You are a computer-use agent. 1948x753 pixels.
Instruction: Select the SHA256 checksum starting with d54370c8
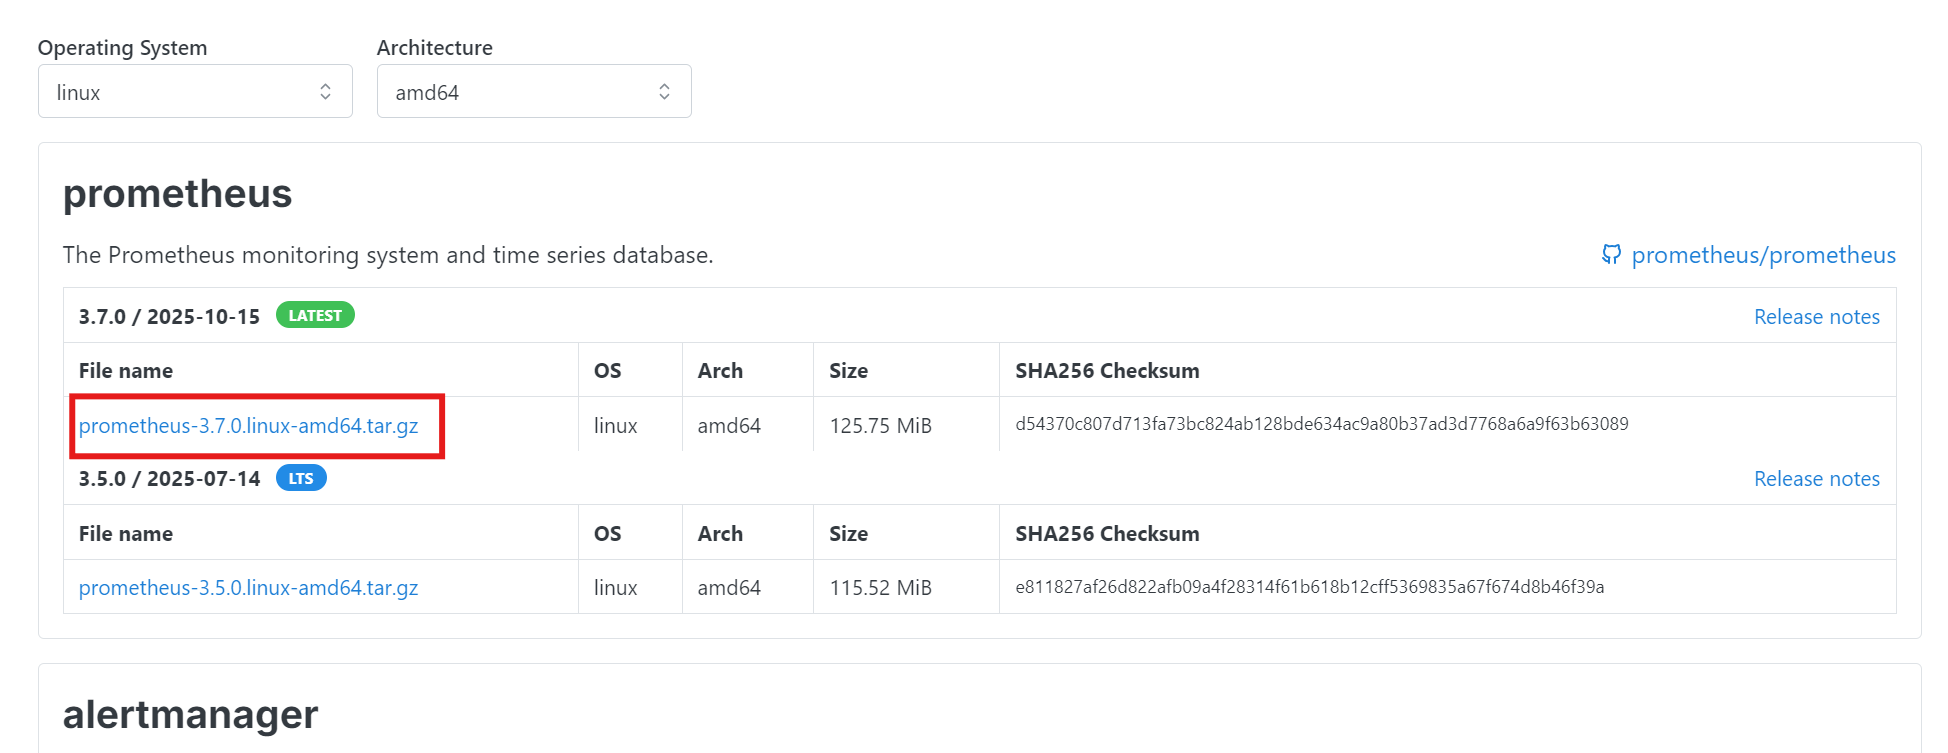click(x=1321, y=424)
